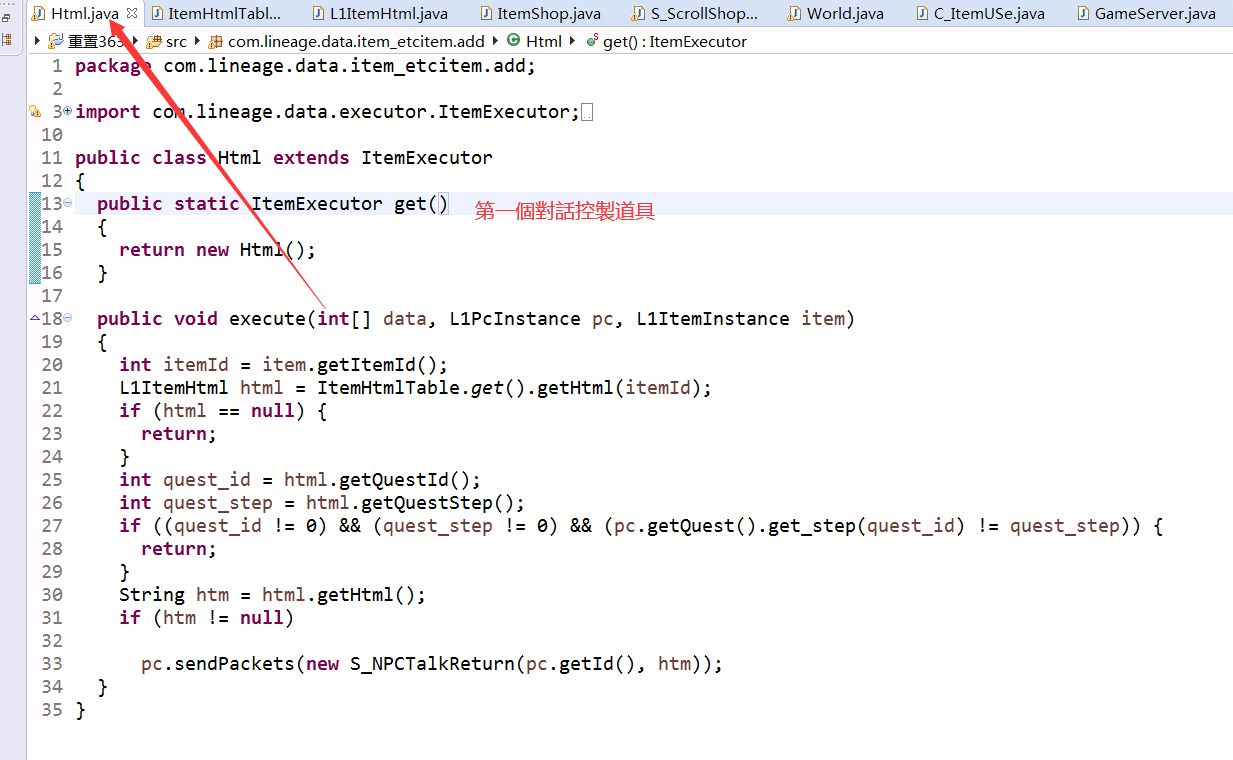Screen dimensions: 1233x760
Task: Click the project icon beside 重置363 in breadcrumb
Action: (56, 41)
